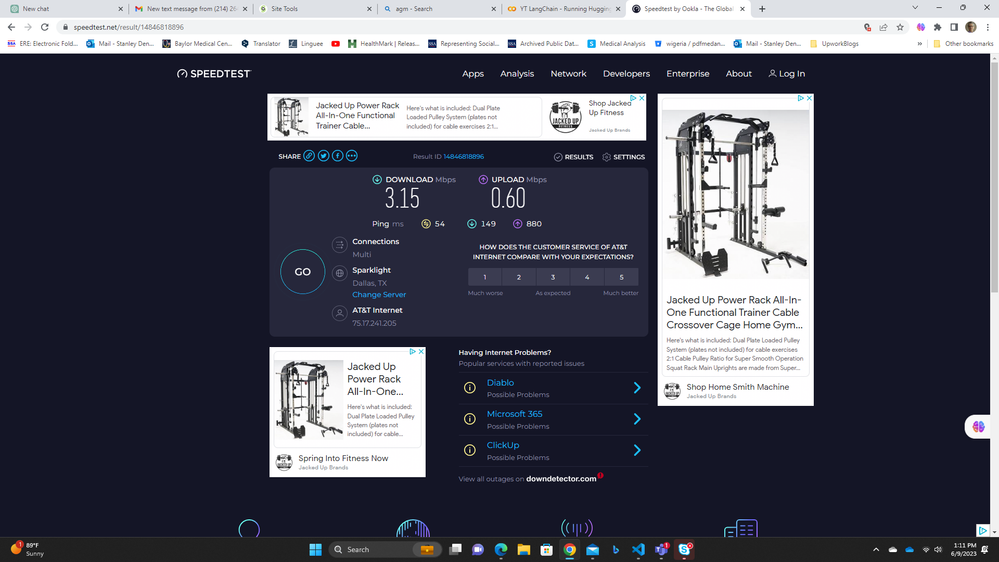The image size is (999, 562).
Task: Share result on Twitter
Action: [324, 156]
